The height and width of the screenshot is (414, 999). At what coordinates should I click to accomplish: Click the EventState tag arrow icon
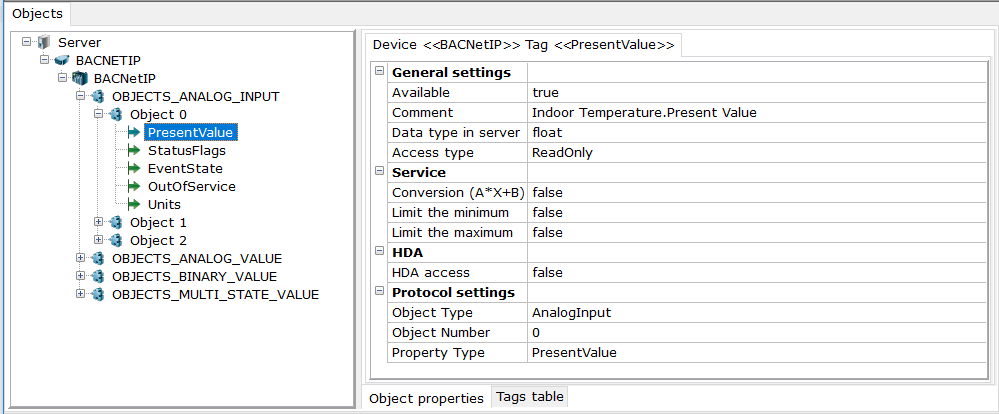coord(133,169)
